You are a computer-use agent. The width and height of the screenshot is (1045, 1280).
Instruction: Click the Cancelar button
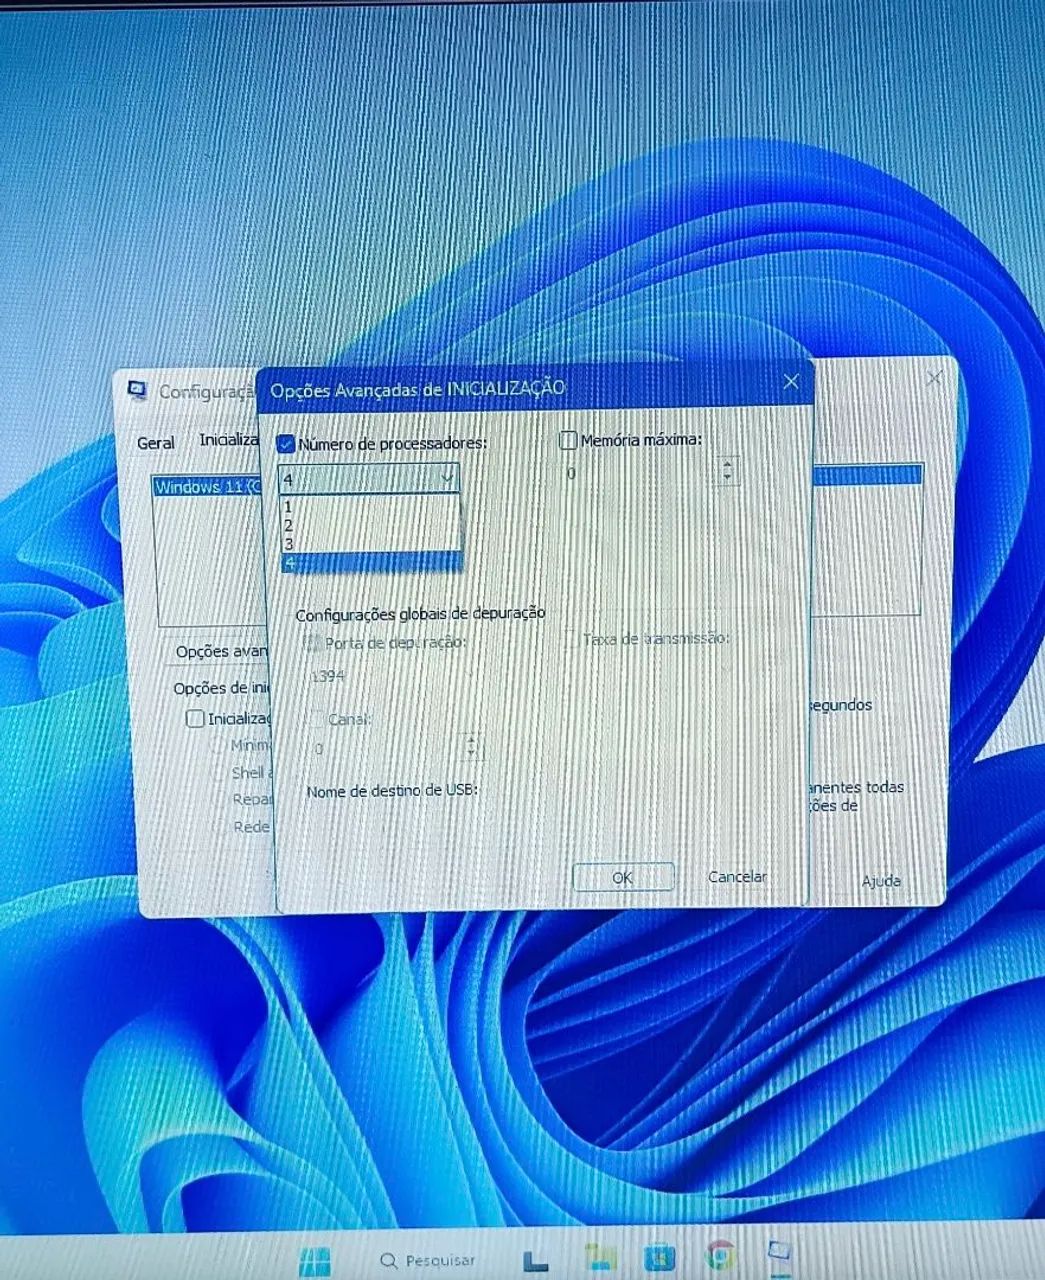click(737, 876)
